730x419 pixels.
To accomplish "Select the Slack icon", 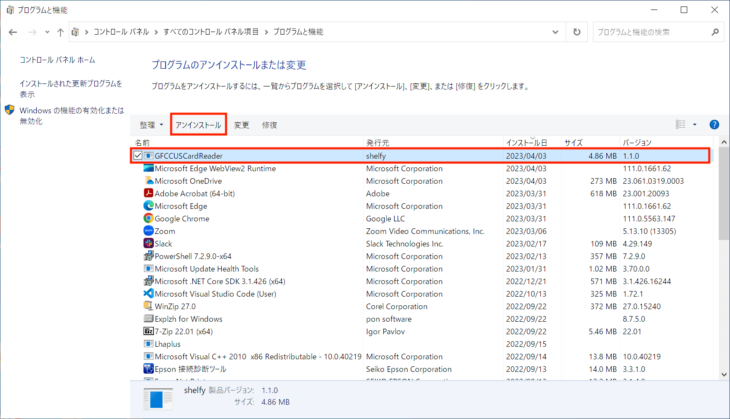I will click(149, 243).
